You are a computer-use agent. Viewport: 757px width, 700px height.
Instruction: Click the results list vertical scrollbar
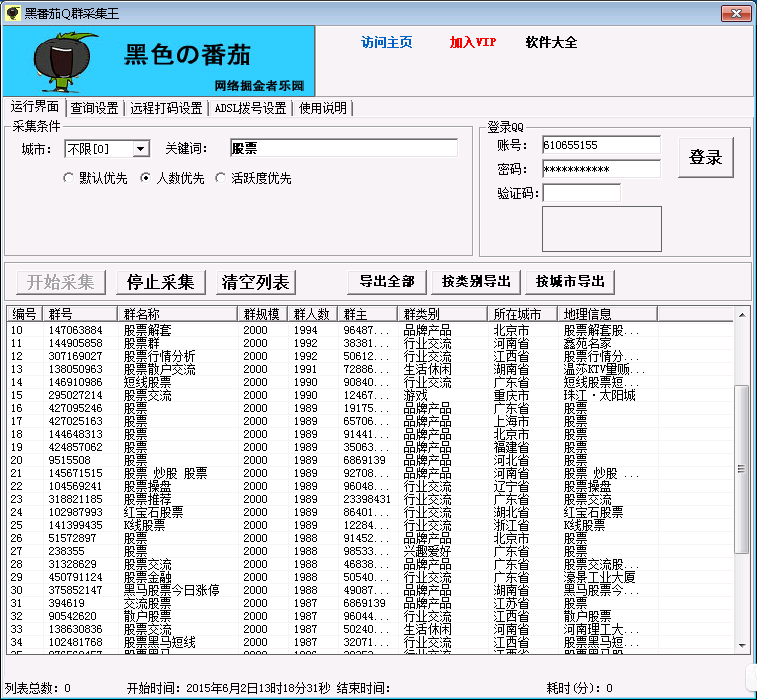click(741, 470)
